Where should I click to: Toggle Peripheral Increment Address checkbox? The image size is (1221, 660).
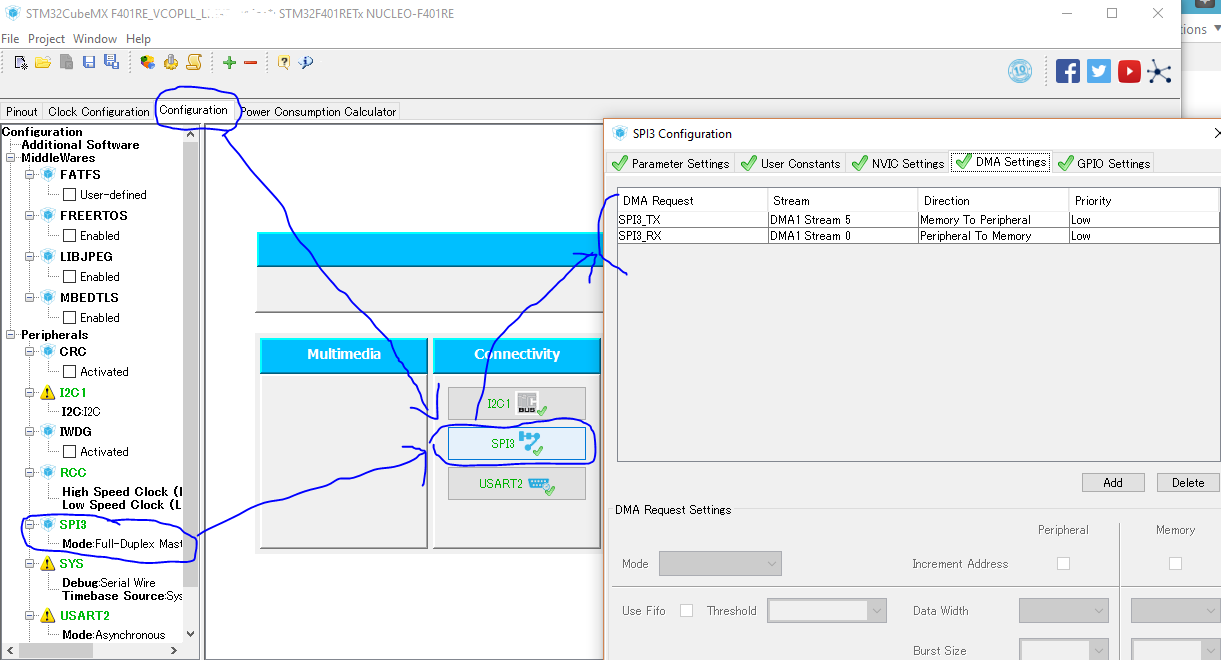(x=1063, y=563)
